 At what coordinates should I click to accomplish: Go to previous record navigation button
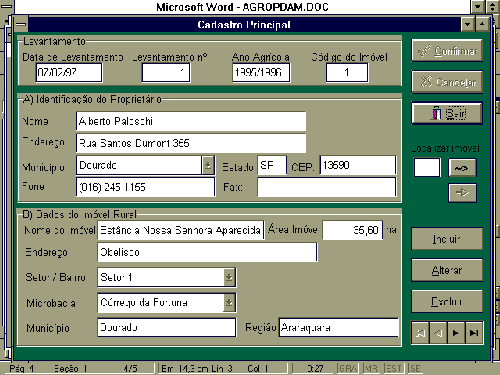[438, 333]
